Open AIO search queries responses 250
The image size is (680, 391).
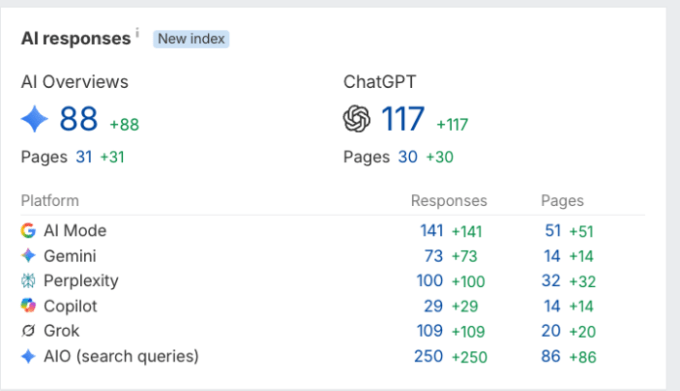click(428, 356)
